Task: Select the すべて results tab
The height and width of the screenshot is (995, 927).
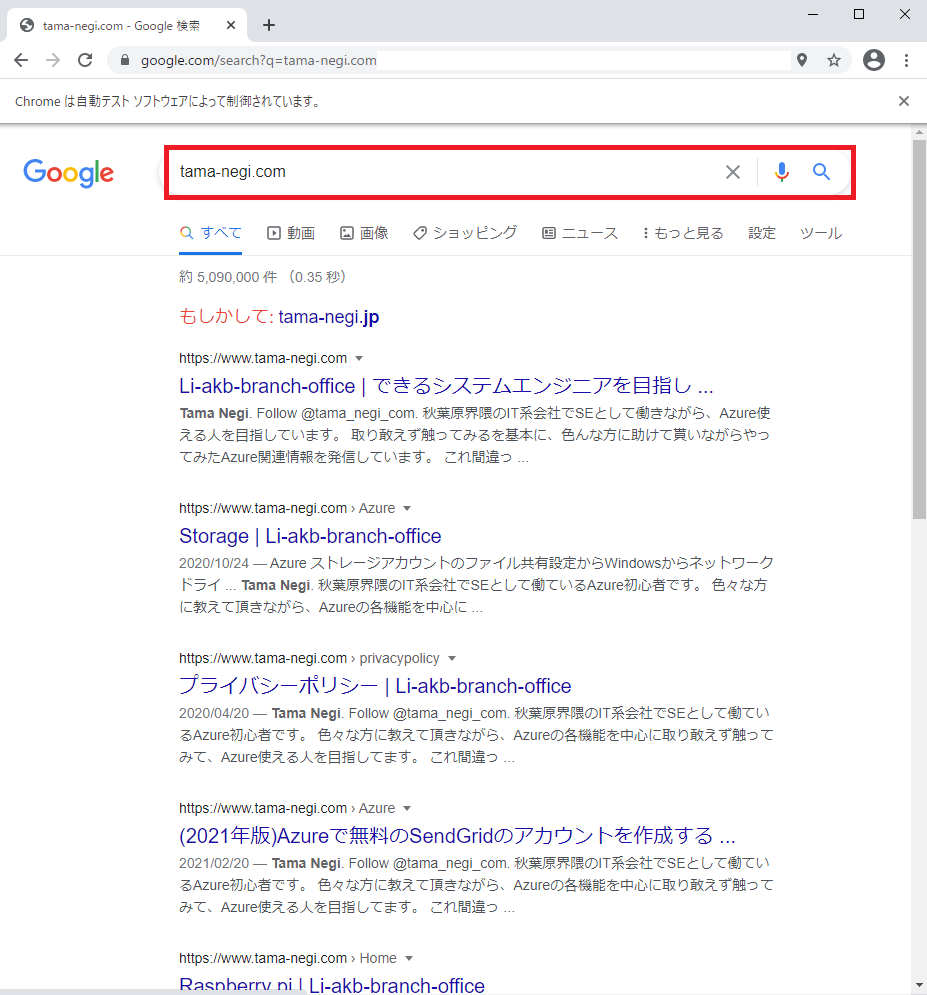Action: pyautogui.click(x=211, y=233)
